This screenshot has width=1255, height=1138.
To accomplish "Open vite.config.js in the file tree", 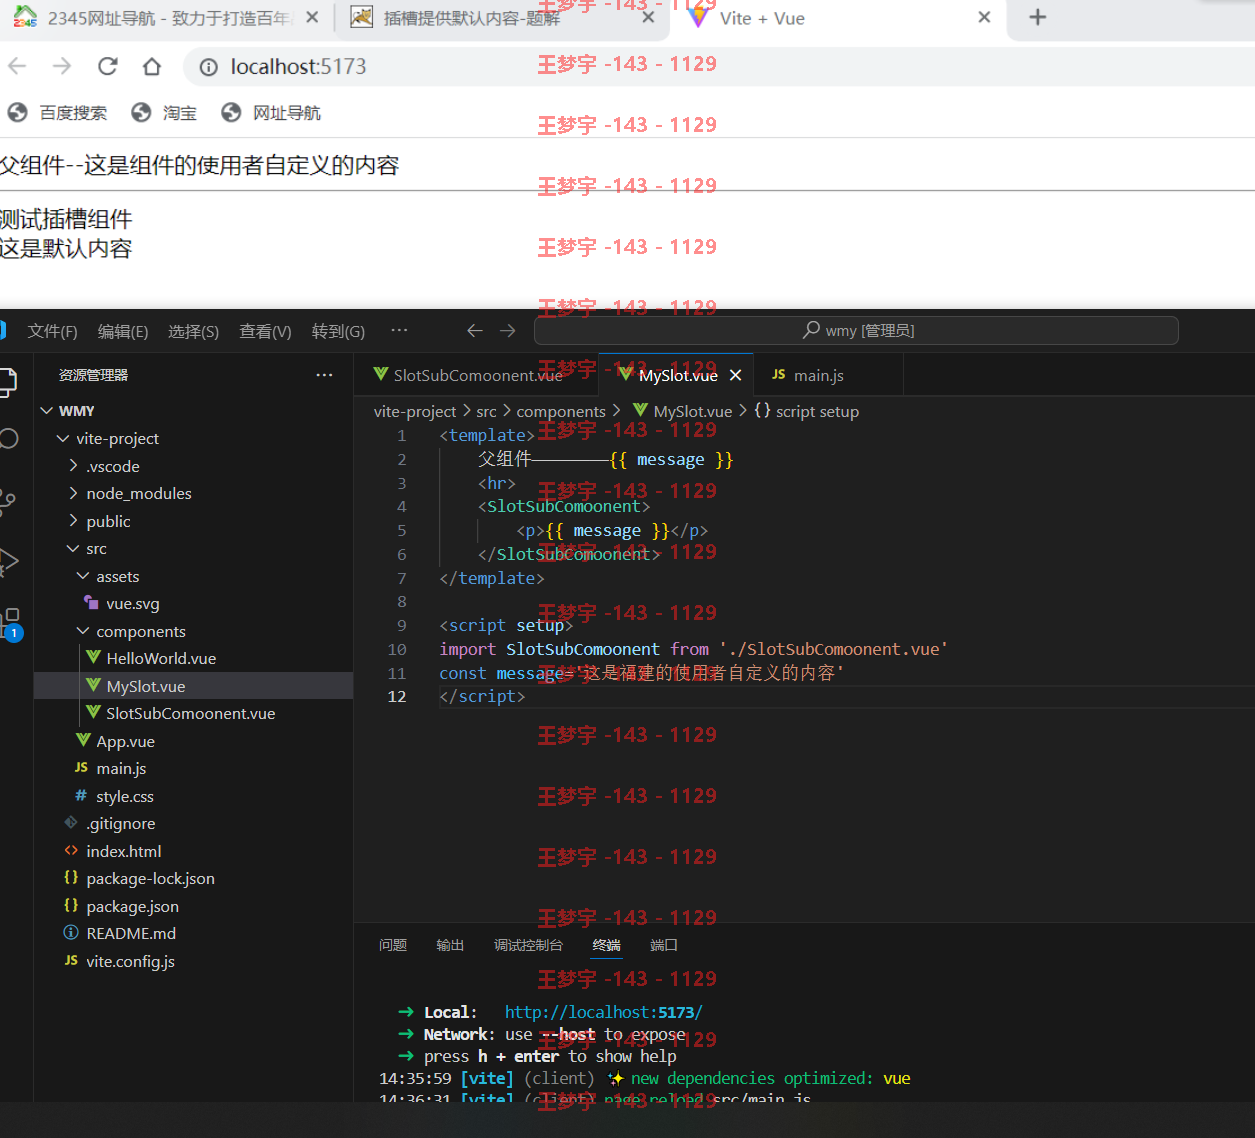I will coord(130,961).
